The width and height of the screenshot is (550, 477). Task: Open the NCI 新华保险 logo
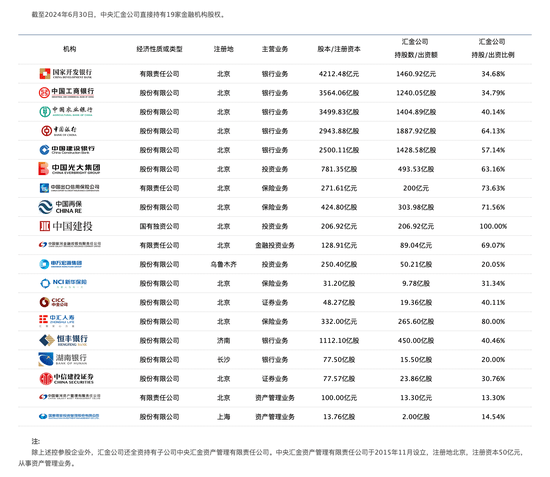63,283
